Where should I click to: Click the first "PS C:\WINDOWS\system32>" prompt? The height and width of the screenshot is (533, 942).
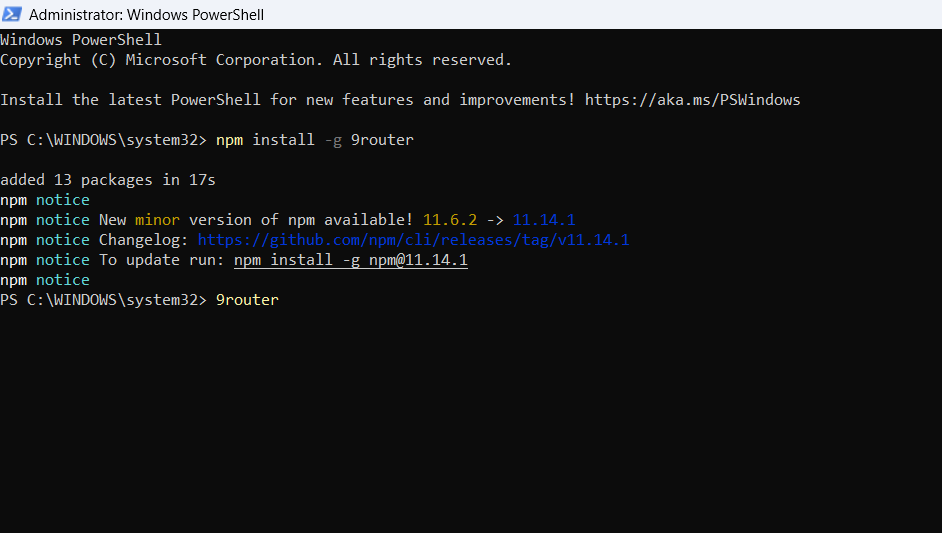103,140
